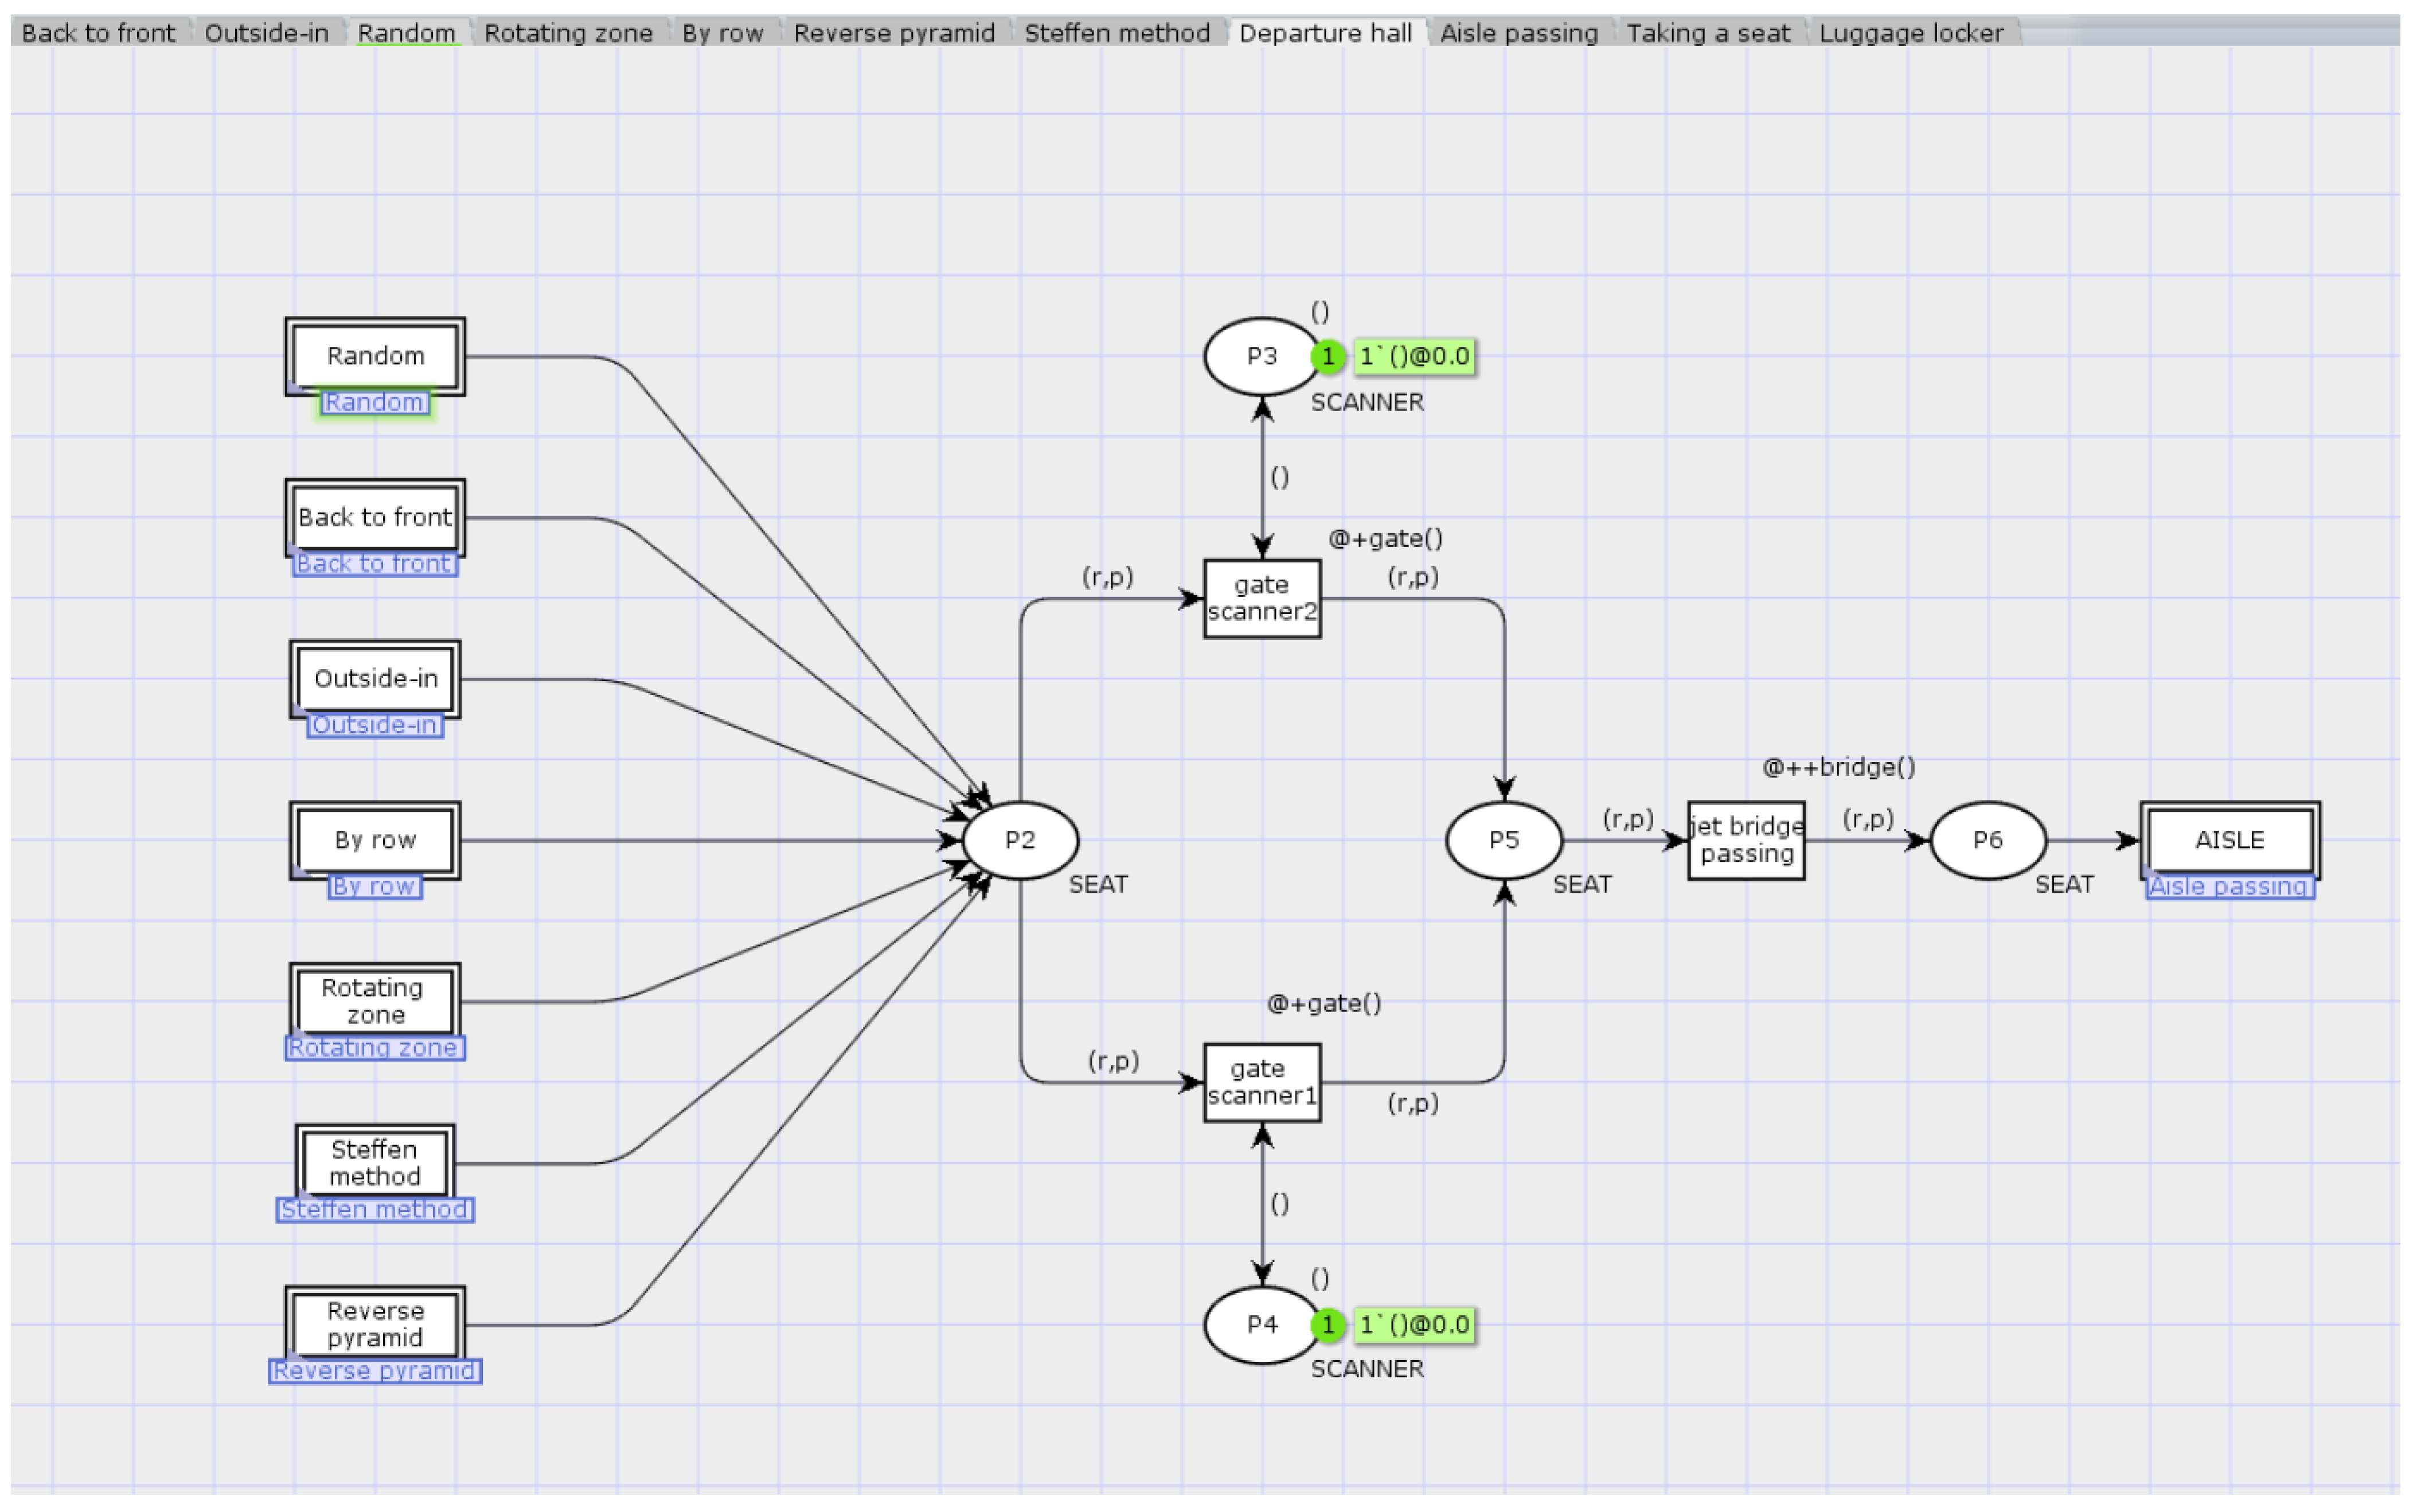Open the Aisle passing tab

1519,32
